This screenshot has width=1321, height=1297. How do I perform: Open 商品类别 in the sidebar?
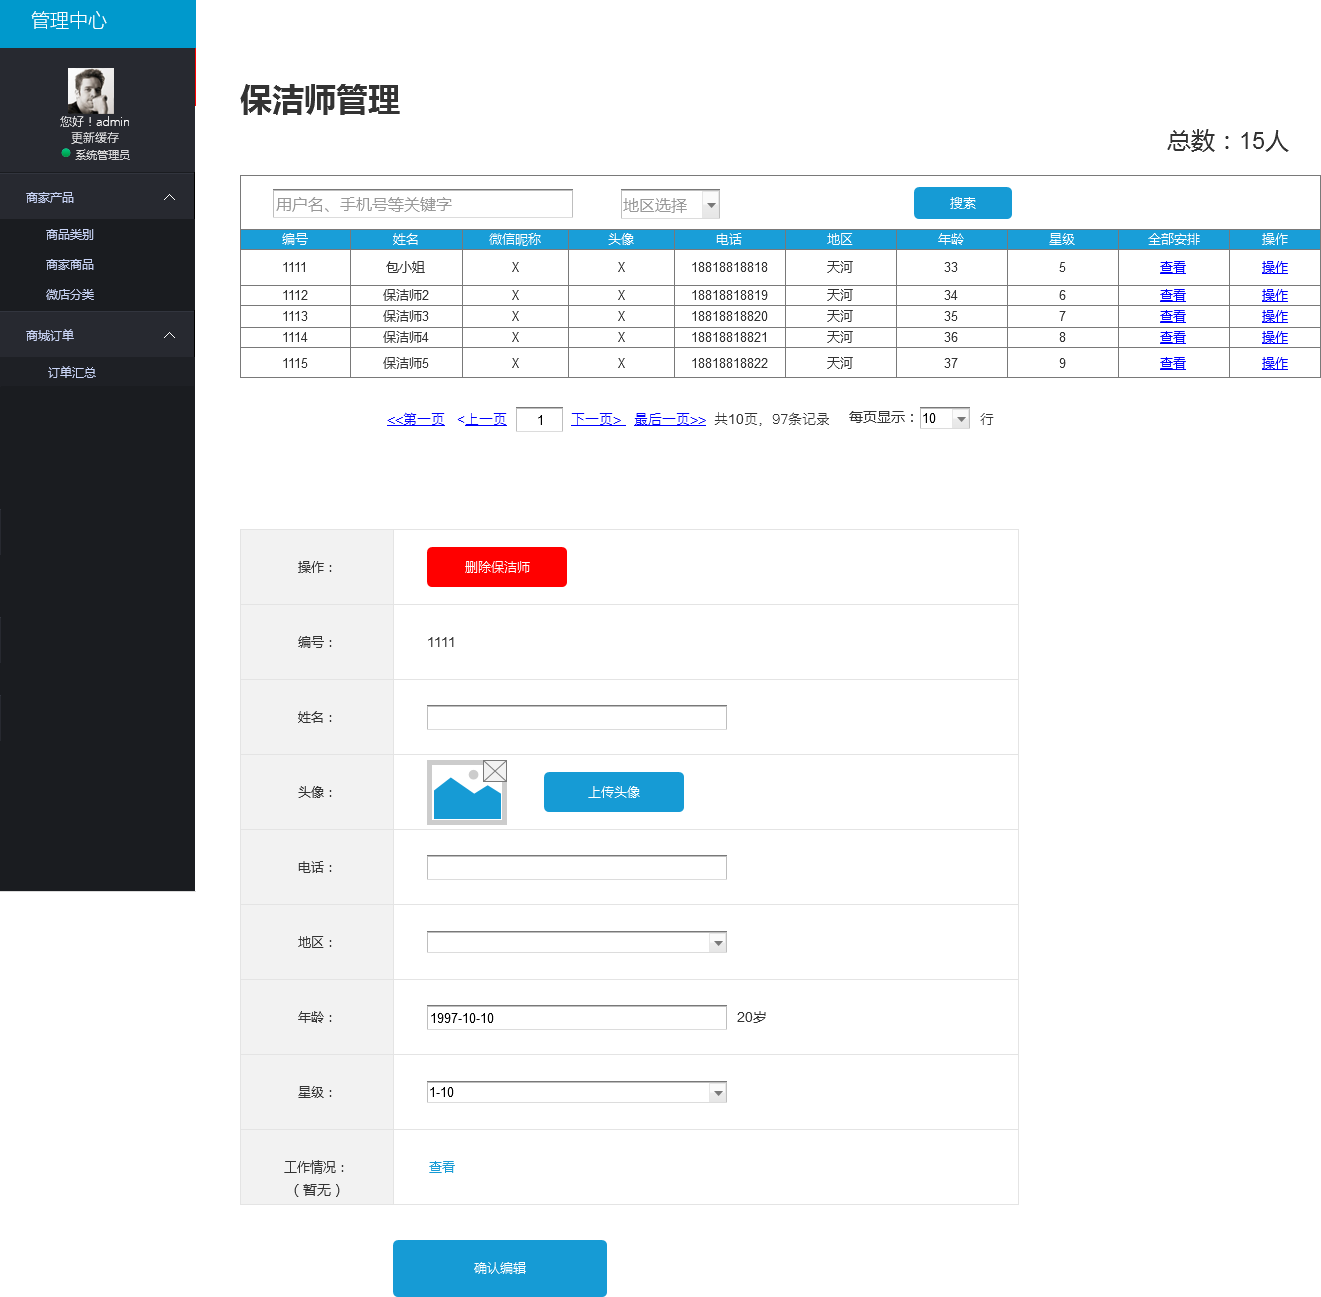(70, 235)
